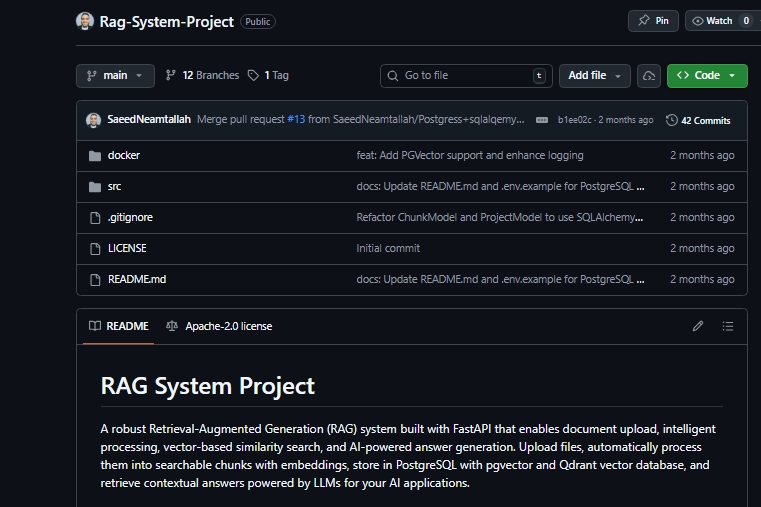
Task: Click the pencil edit README icon
Action: 698,326
